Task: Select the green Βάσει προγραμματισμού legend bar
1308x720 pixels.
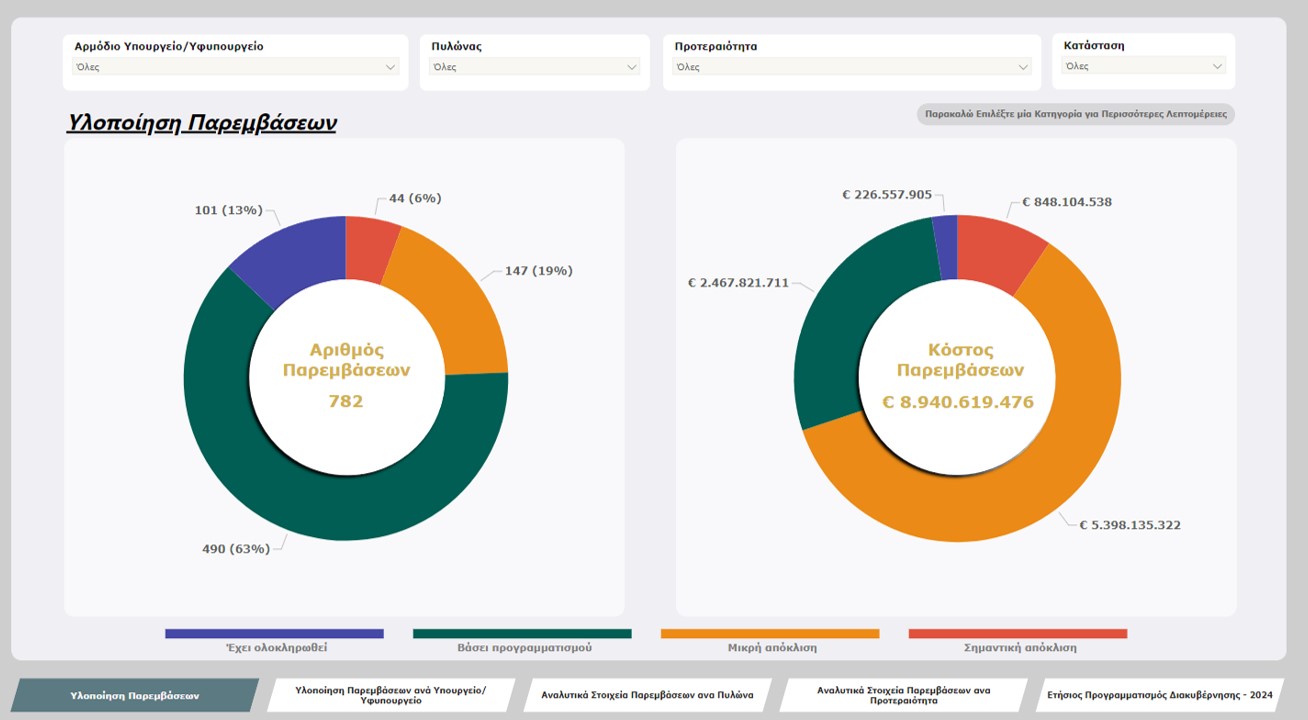Action: click(522, 633)
